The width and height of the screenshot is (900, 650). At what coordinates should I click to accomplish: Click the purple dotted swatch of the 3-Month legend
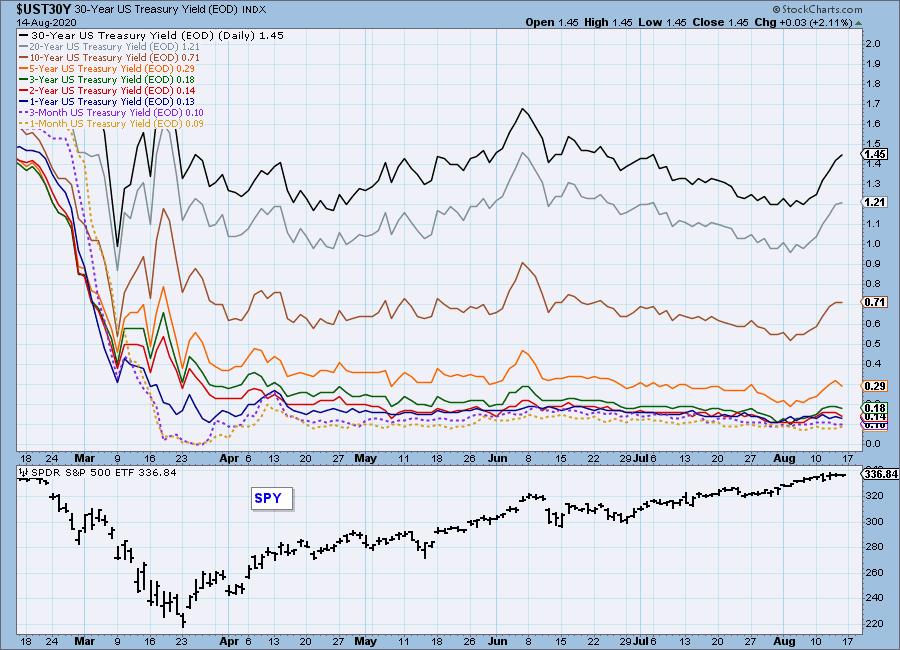tap(24, 113)
